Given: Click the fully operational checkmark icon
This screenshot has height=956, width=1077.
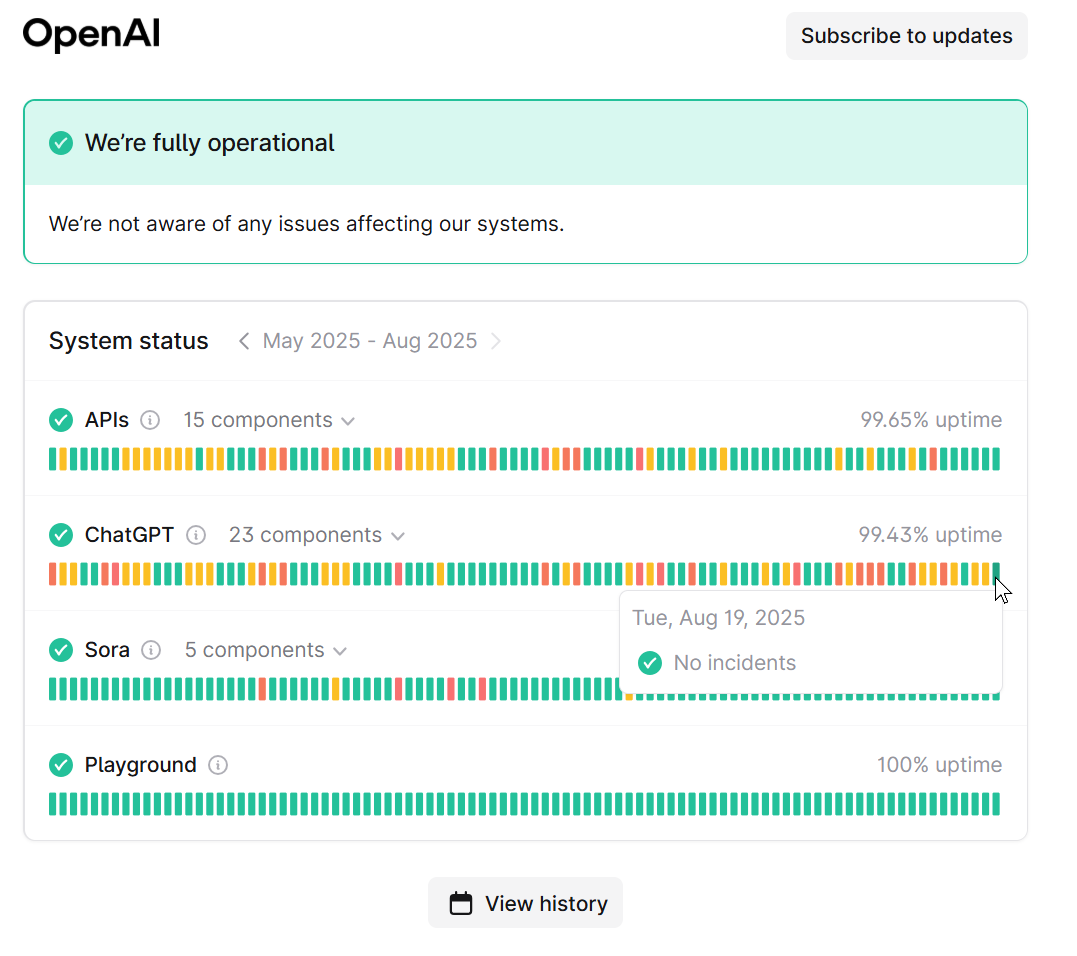Looking at the screenshot, I should pos(61,143).
